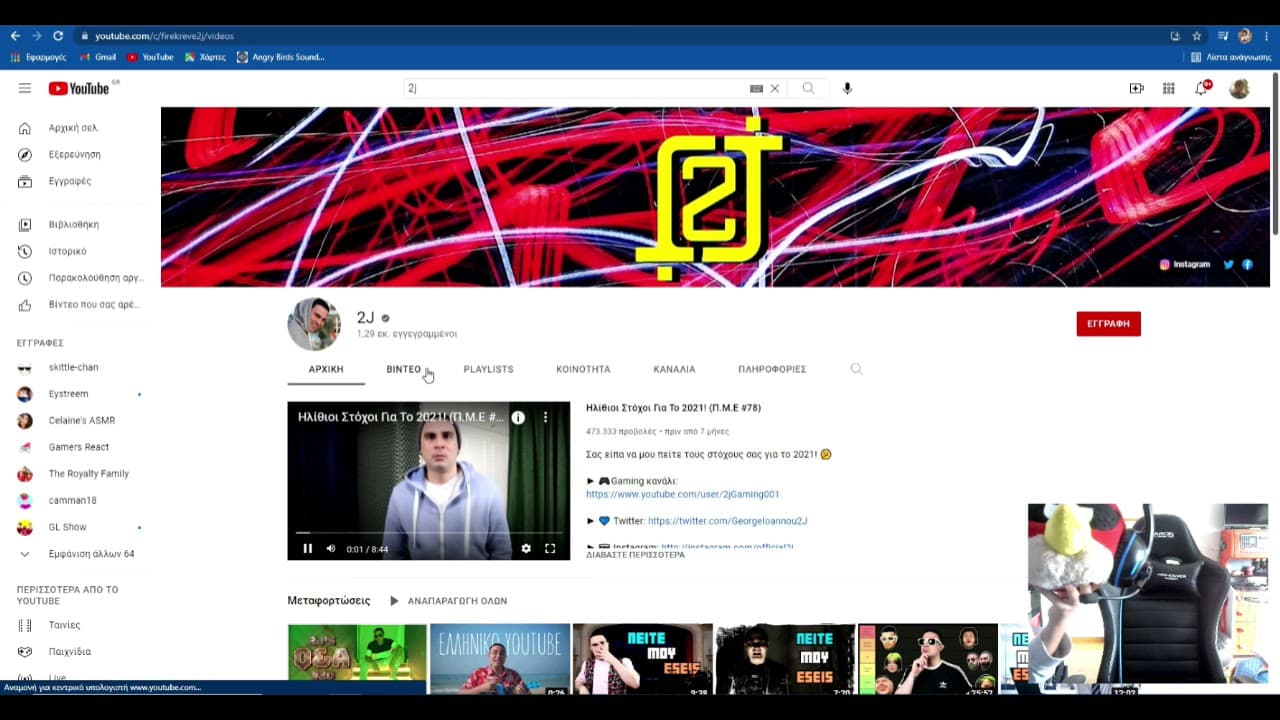Bookmark page with star icon
Screen dimensions: 1280x720
1197,36
